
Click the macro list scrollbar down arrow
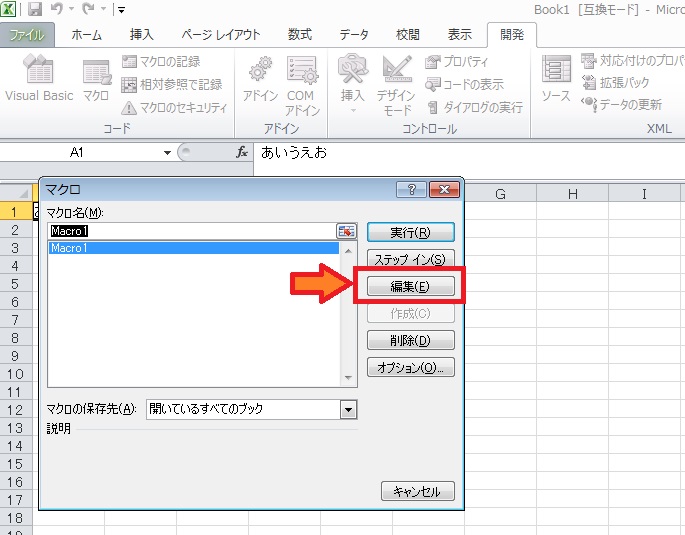click(349, 378)
